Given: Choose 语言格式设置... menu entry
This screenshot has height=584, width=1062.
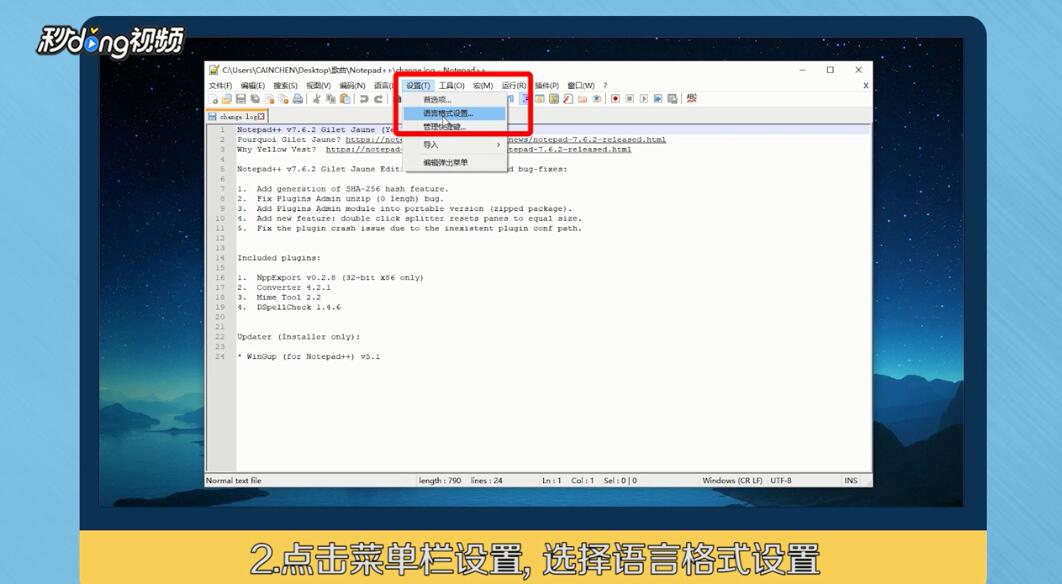Looking at the screenshot, I should click(x=454, y=113).
